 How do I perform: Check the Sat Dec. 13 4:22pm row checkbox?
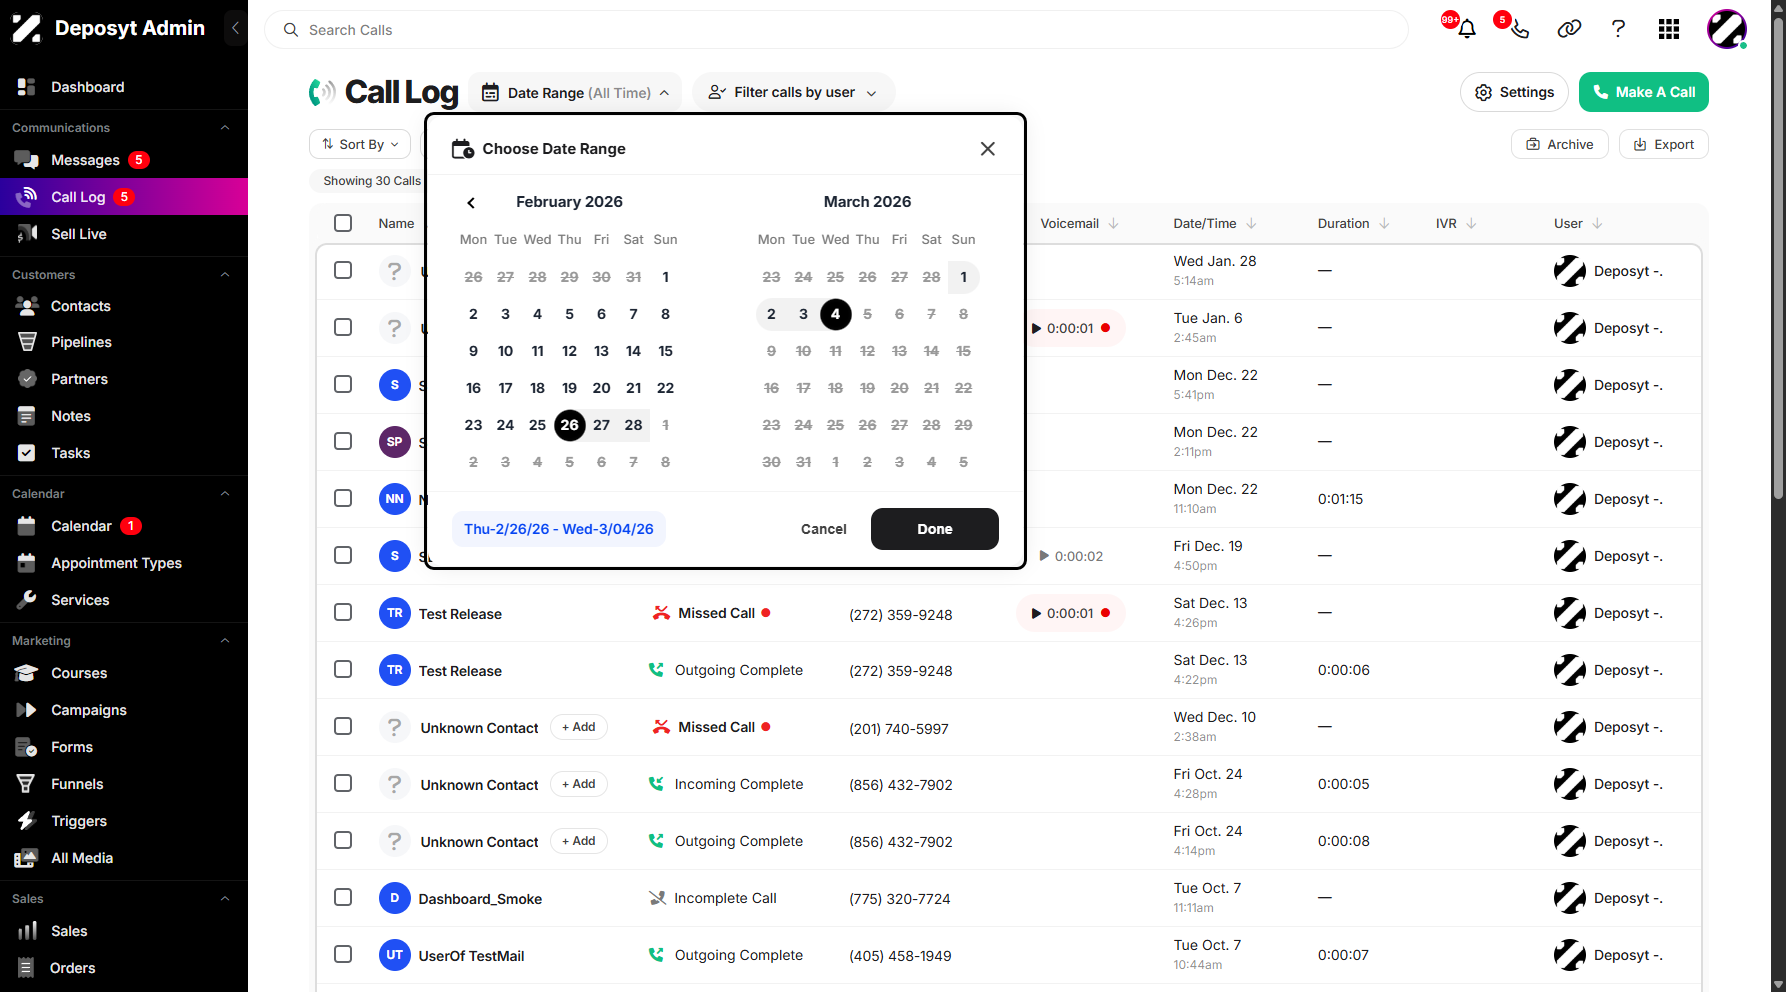pyautogui.click(x=343, y=669)
